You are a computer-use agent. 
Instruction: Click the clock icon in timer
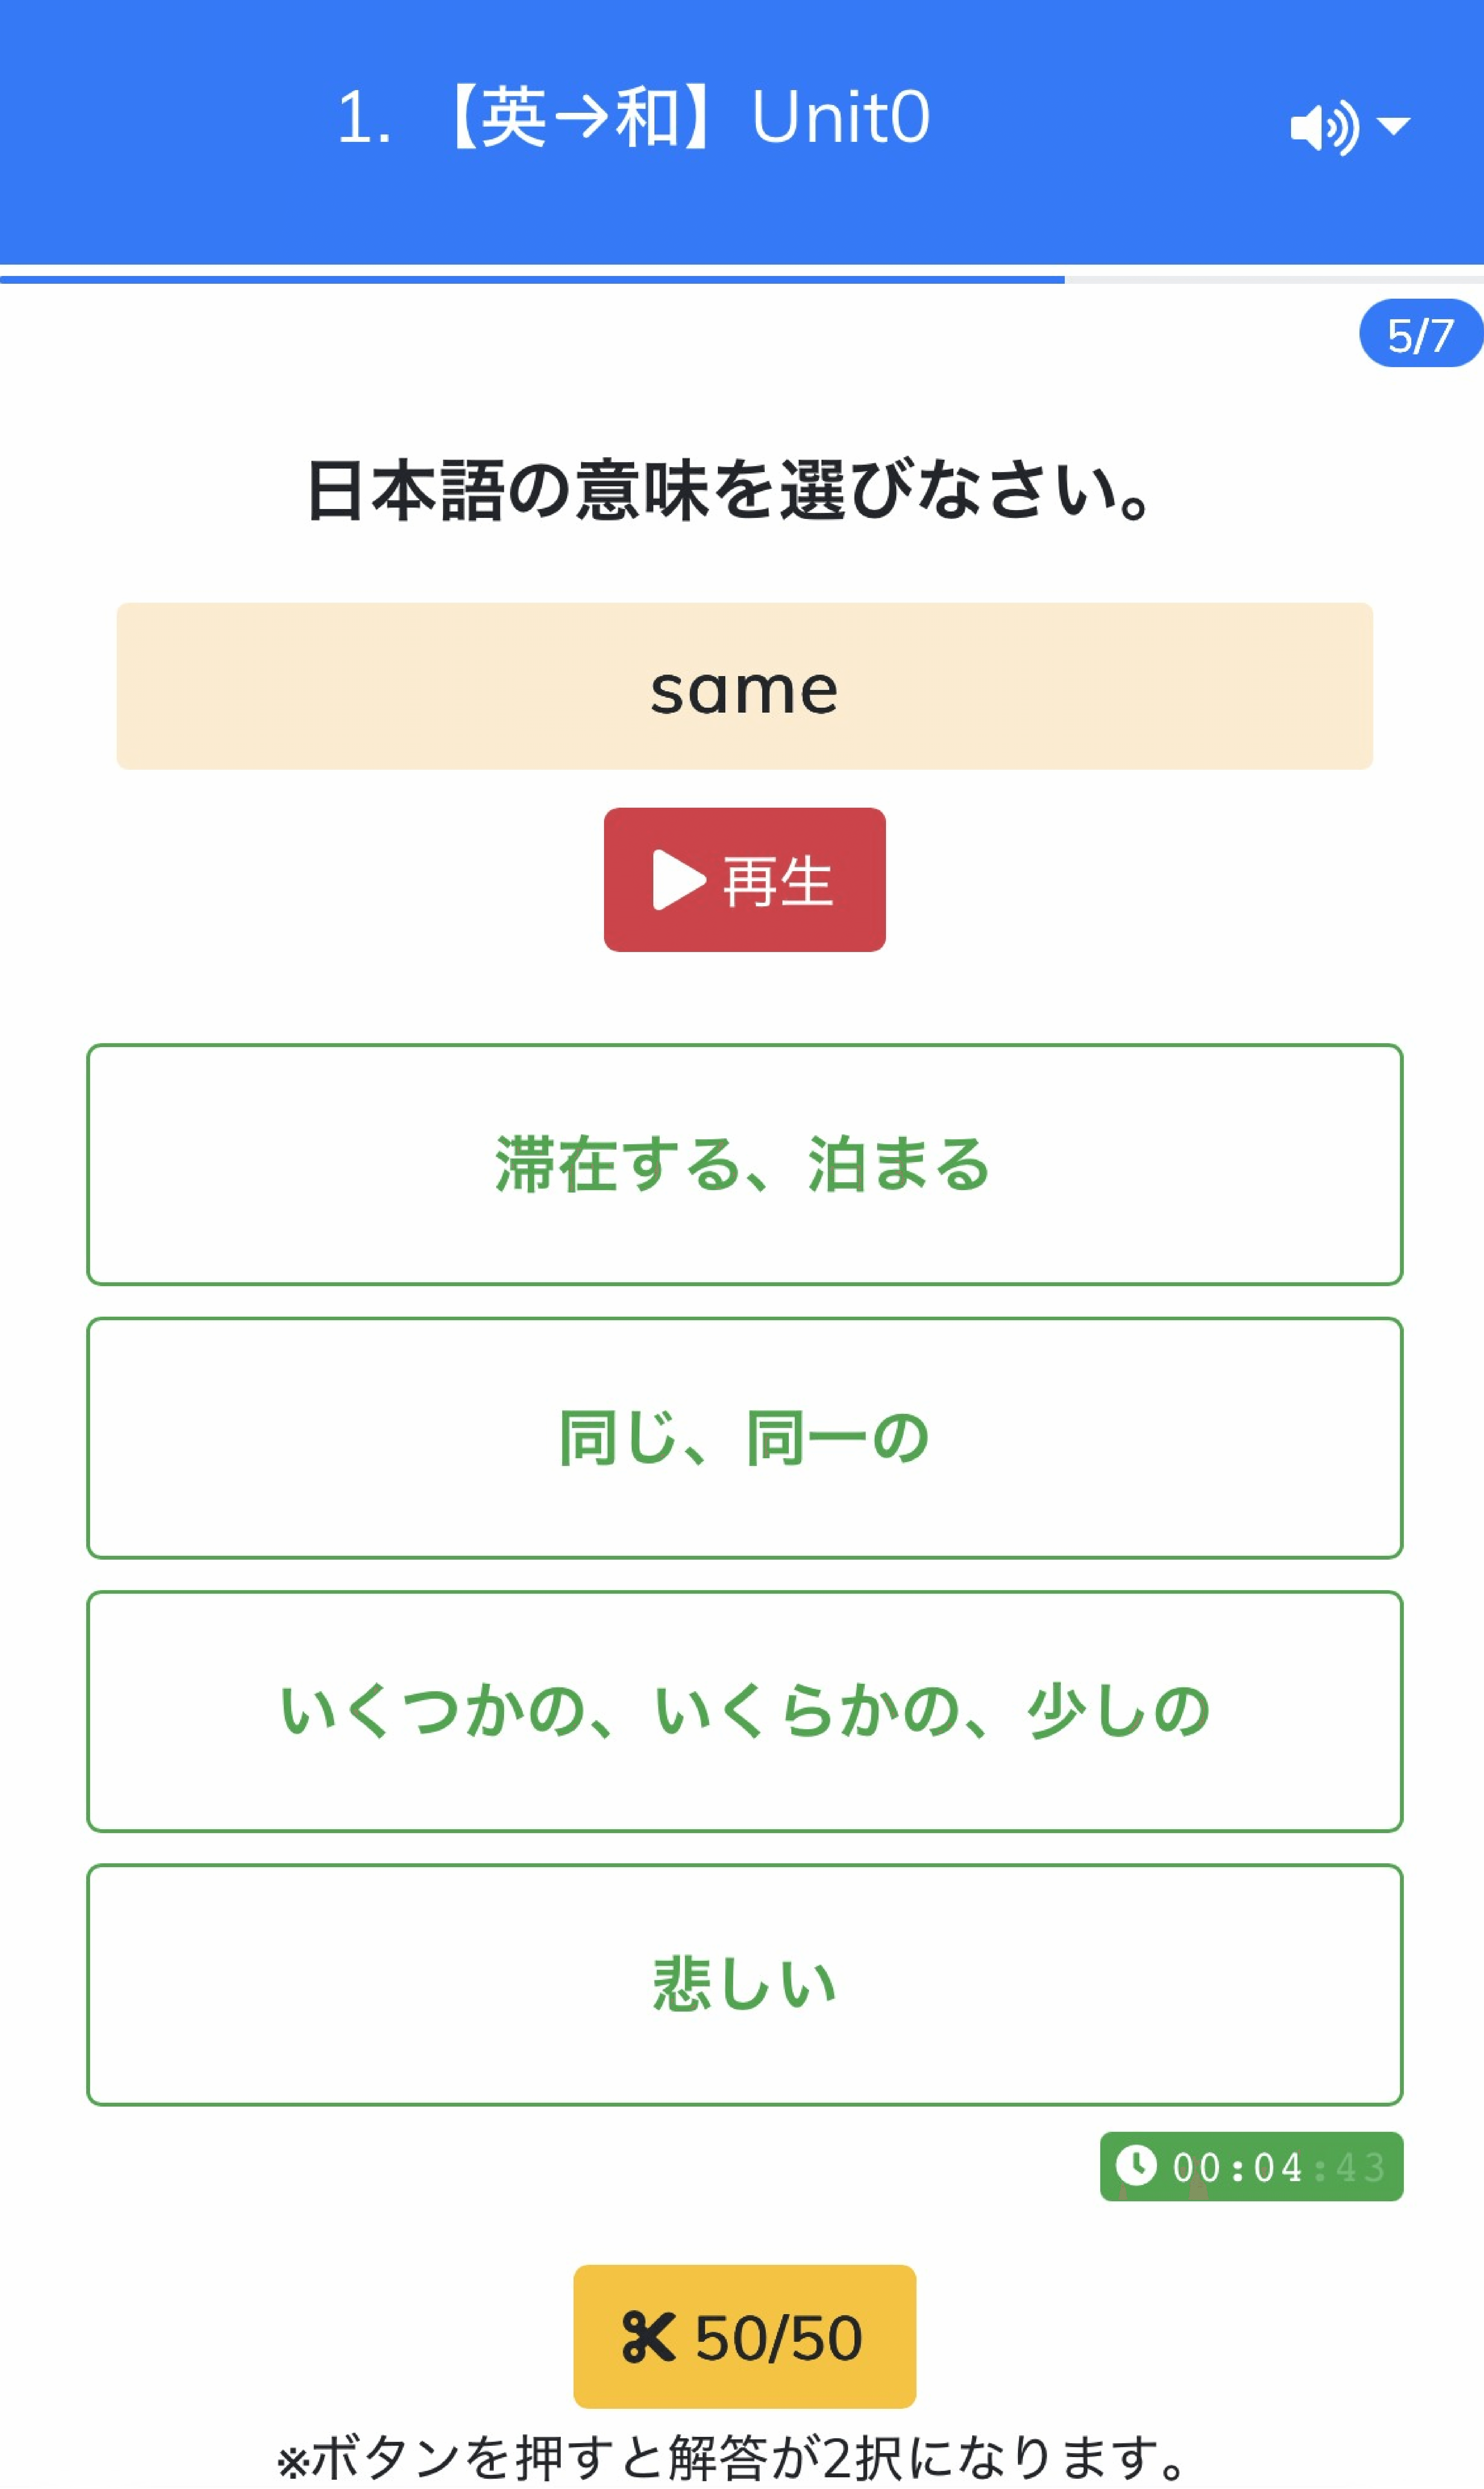(1136, 2165)
